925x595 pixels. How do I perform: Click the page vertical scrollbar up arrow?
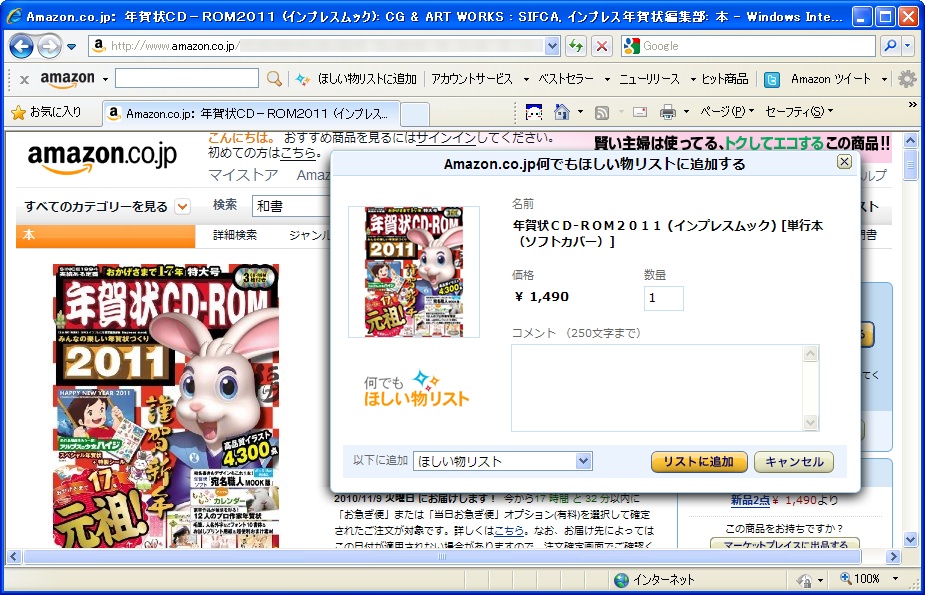pyautogui.click(x=910, y=141)
